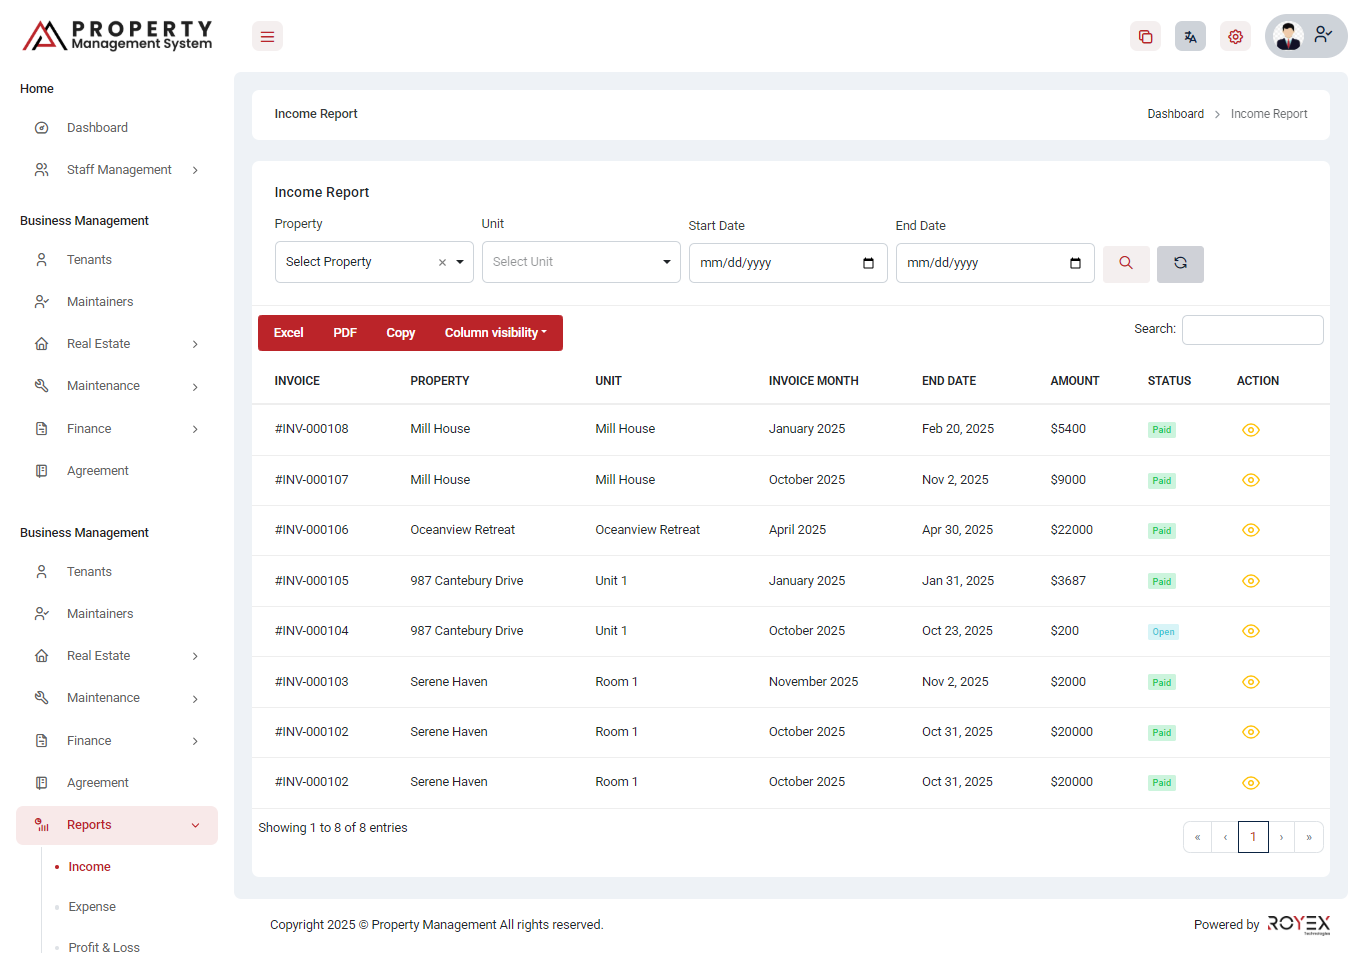This screenshot has height=953, width=1366.
Task: Click the hamburger menu icon
Action: click(x=267, y=37)
